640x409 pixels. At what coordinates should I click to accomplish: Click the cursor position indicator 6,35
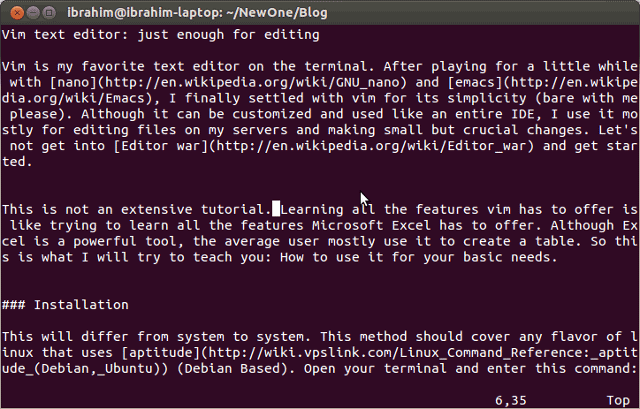tap(511, 400)
